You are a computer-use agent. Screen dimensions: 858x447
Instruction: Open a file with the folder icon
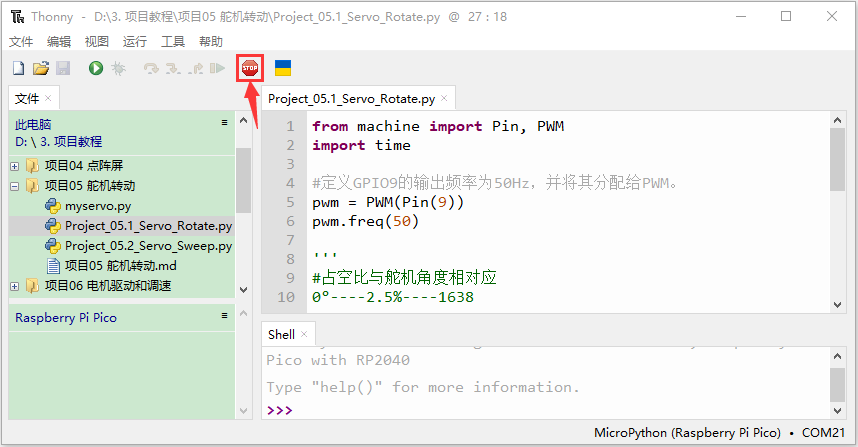pyautogui.click(x=40, y=68)
